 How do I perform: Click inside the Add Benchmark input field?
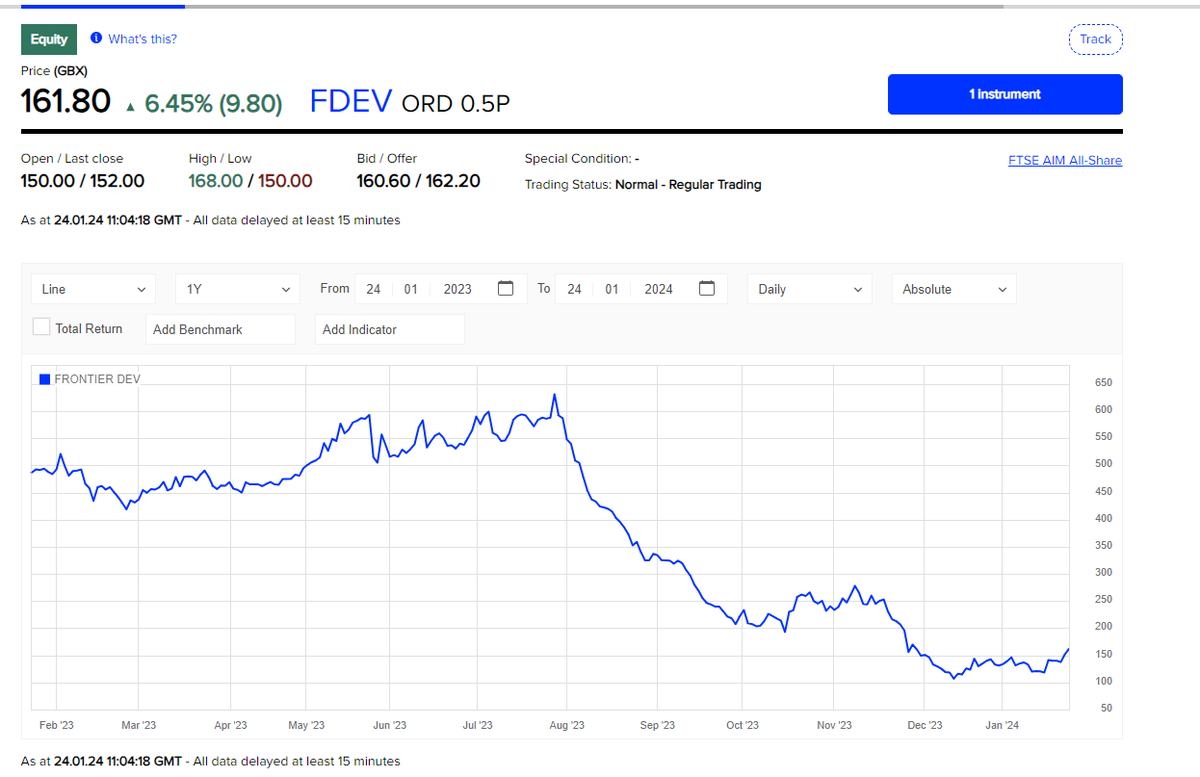coord(220,328)
